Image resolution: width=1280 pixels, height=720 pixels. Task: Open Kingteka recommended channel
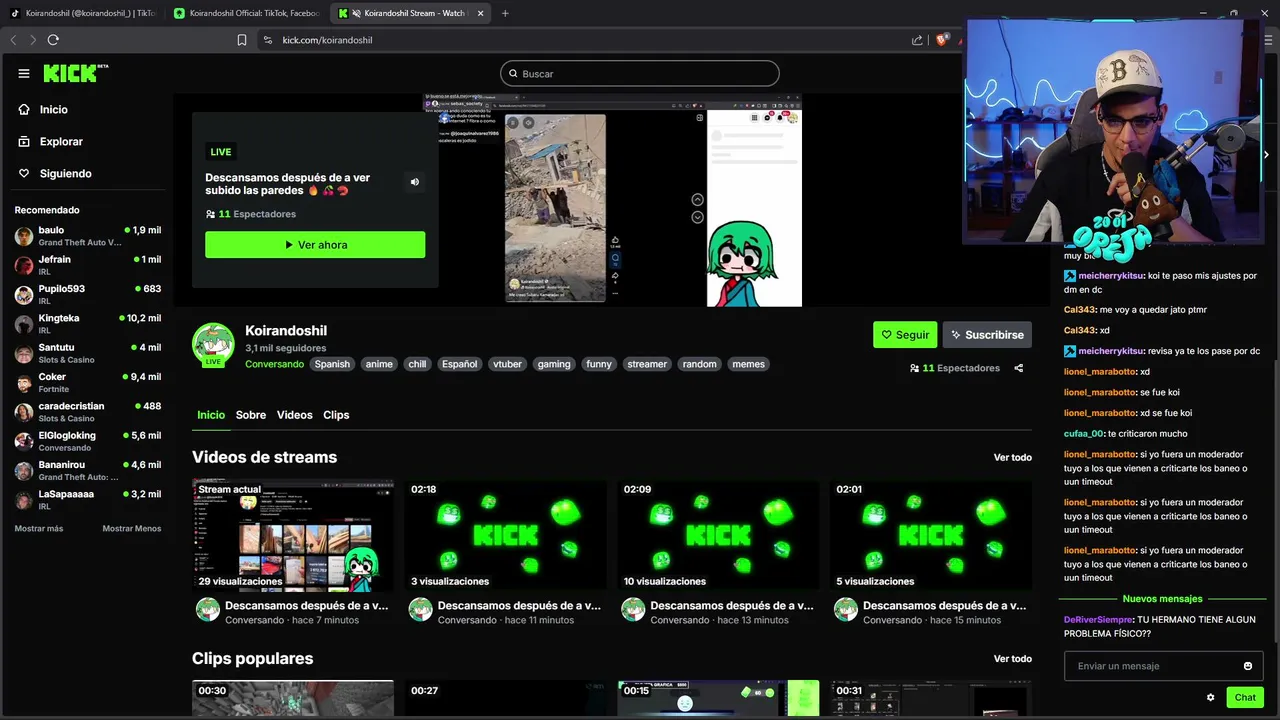point(88,324)
